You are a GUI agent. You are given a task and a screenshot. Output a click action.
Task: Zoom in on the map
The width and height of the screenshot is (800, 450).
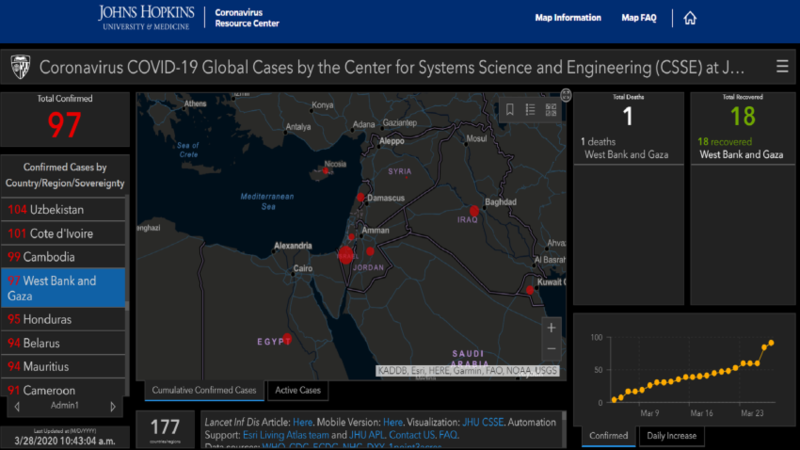(x=551, y=327)
